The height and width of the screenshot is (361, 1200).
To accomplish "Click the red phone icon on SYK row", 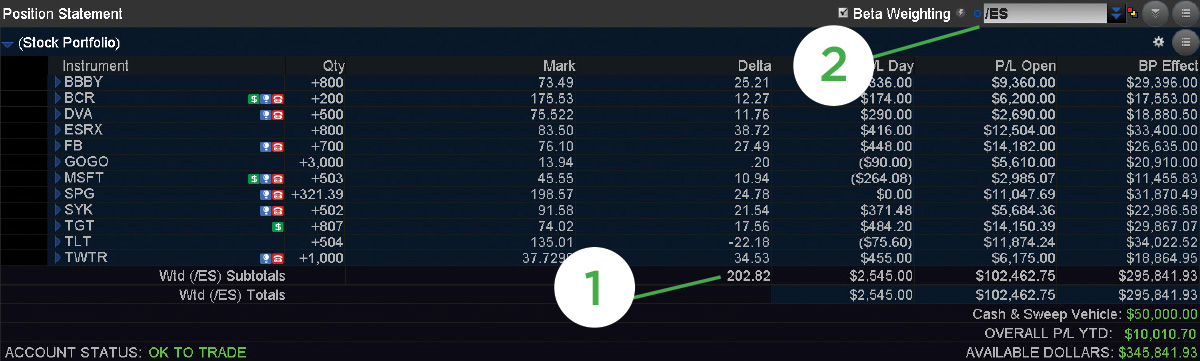I will click(x=277, y=210).
